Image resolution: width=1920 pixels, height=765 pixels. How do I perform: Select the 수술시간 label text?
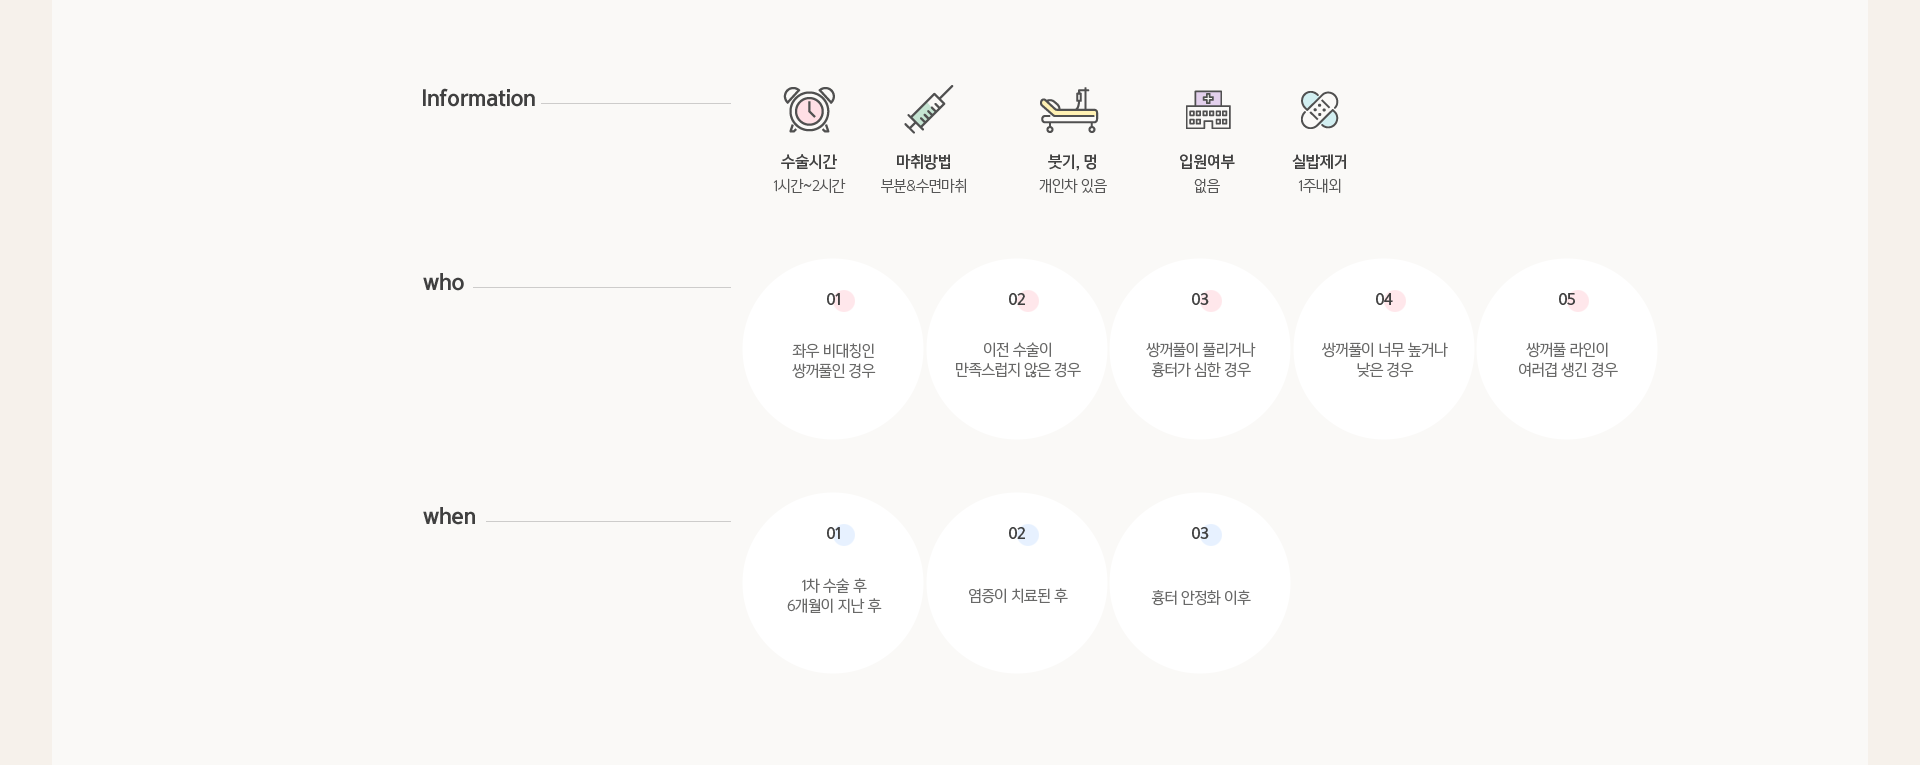coord(809,162)
